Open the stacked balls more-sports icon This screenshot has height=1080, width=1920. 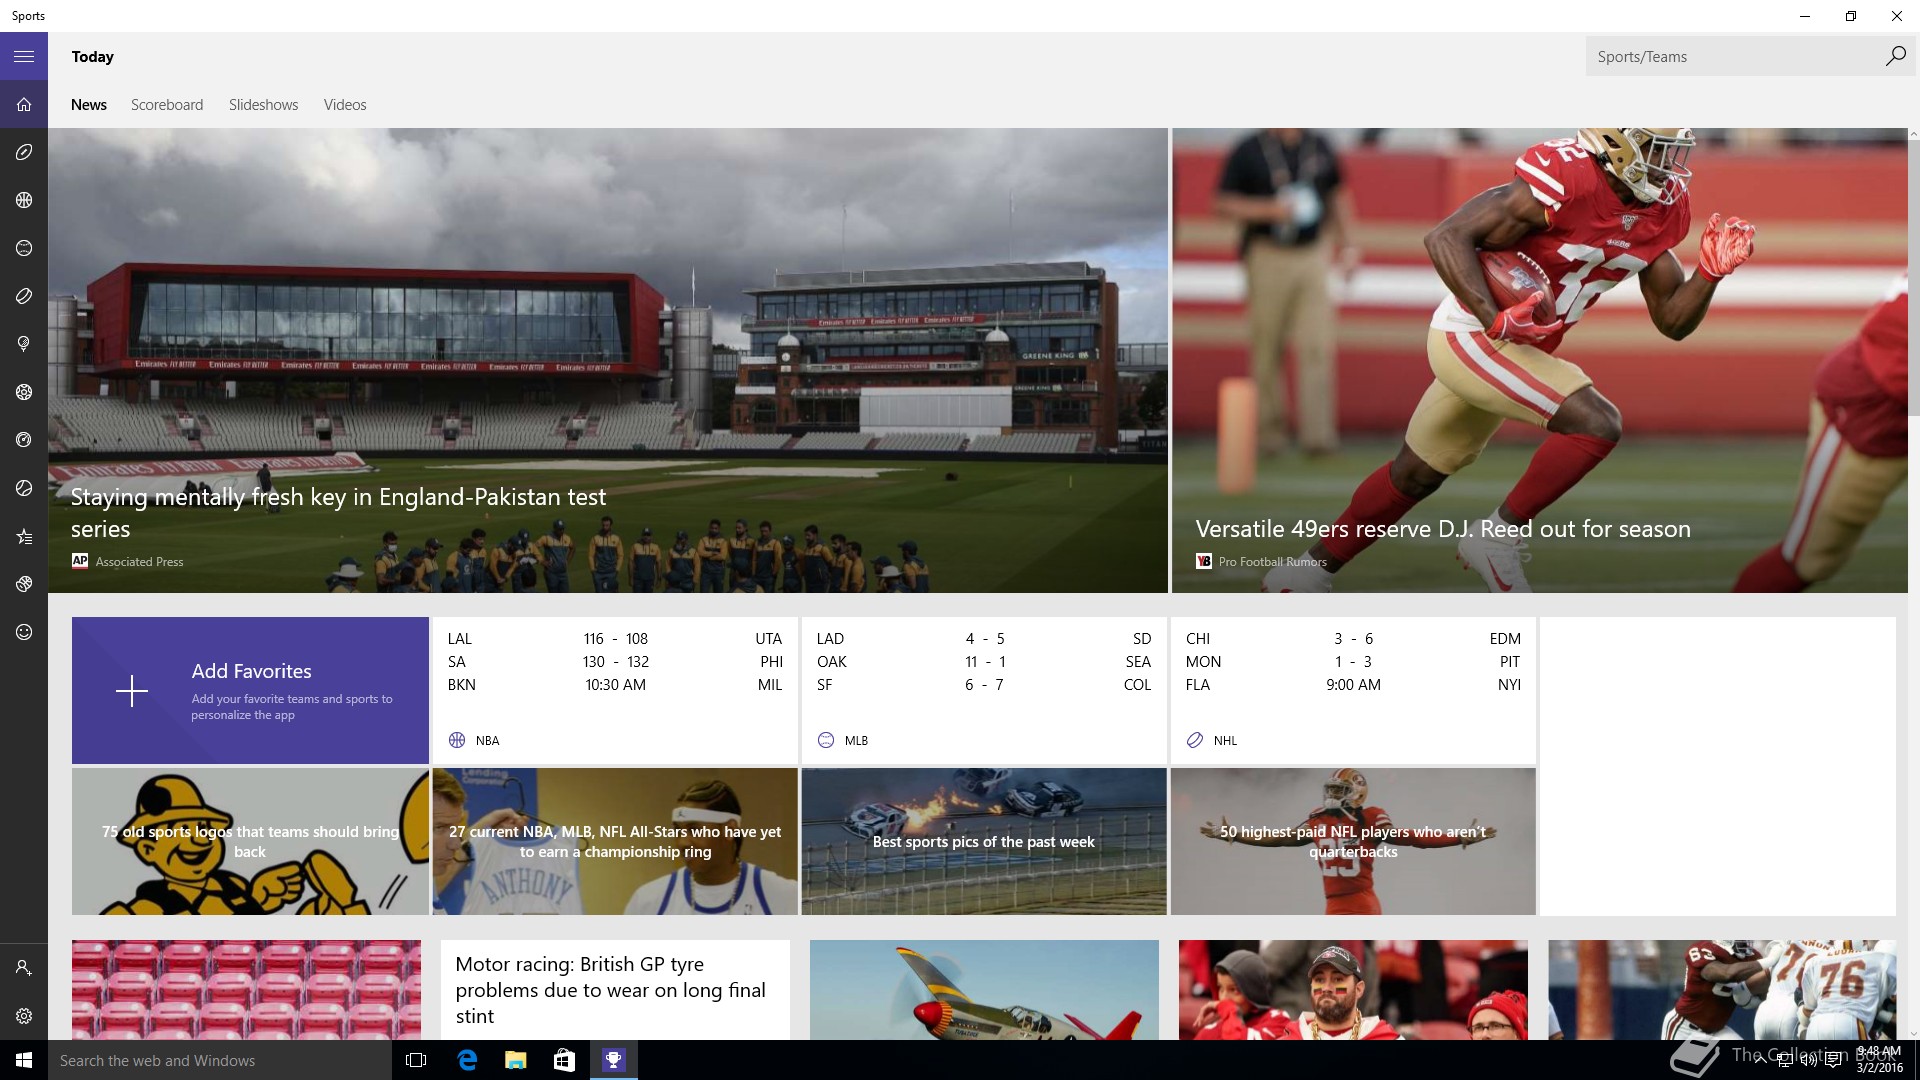pyautogui.click(x=24, y=584)
